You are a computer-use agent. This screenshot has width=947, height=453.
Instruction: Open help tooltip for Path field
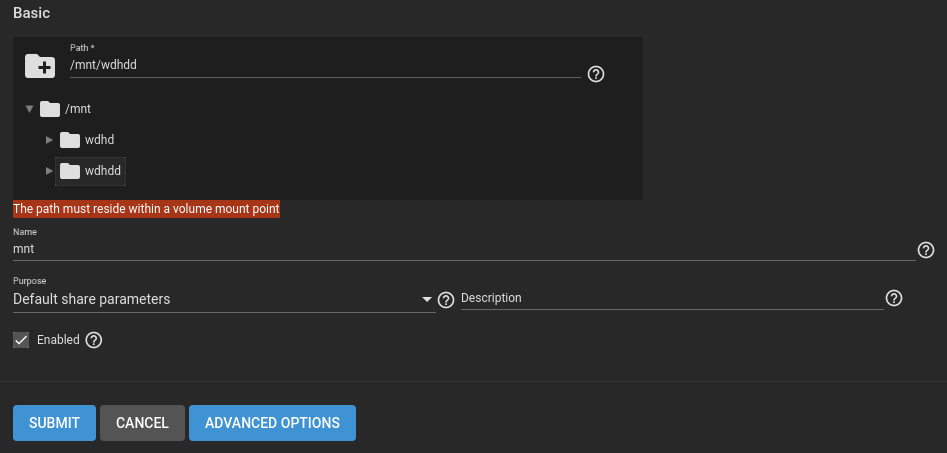tap(596, 74)
